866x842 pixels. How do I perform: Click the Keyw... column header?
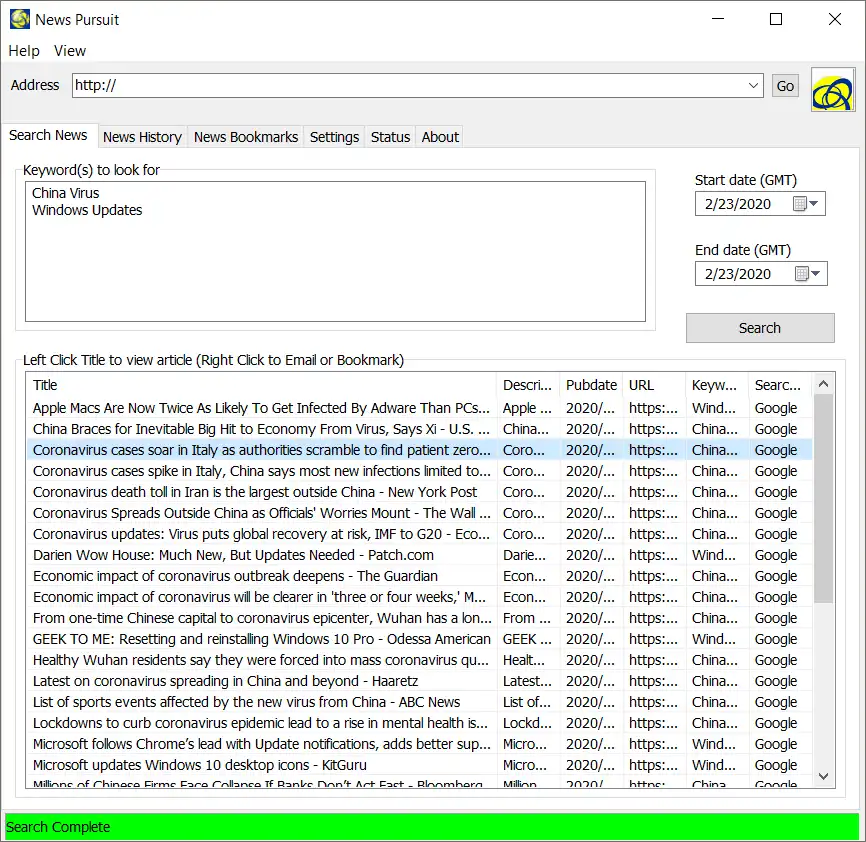[717, 385]
